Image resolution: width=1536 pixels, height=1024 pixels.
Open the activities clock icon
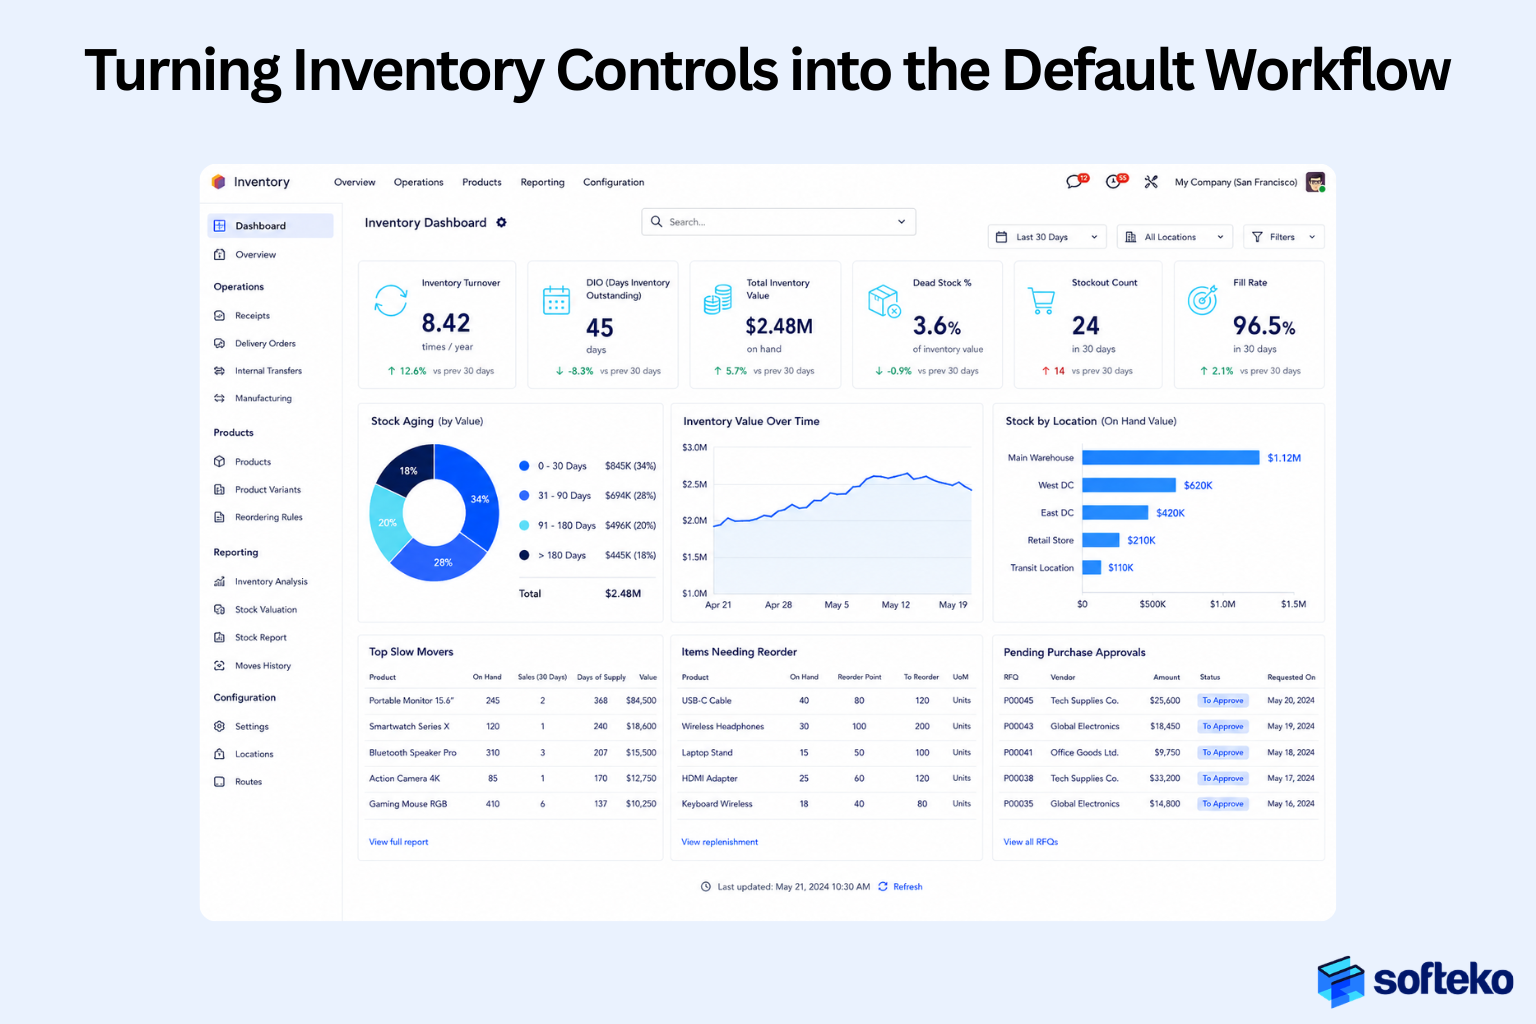coord(1114,181)
